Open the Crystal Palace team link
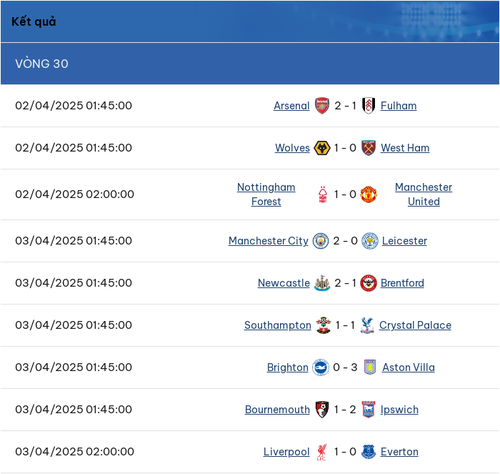 (x=415, y=325)
